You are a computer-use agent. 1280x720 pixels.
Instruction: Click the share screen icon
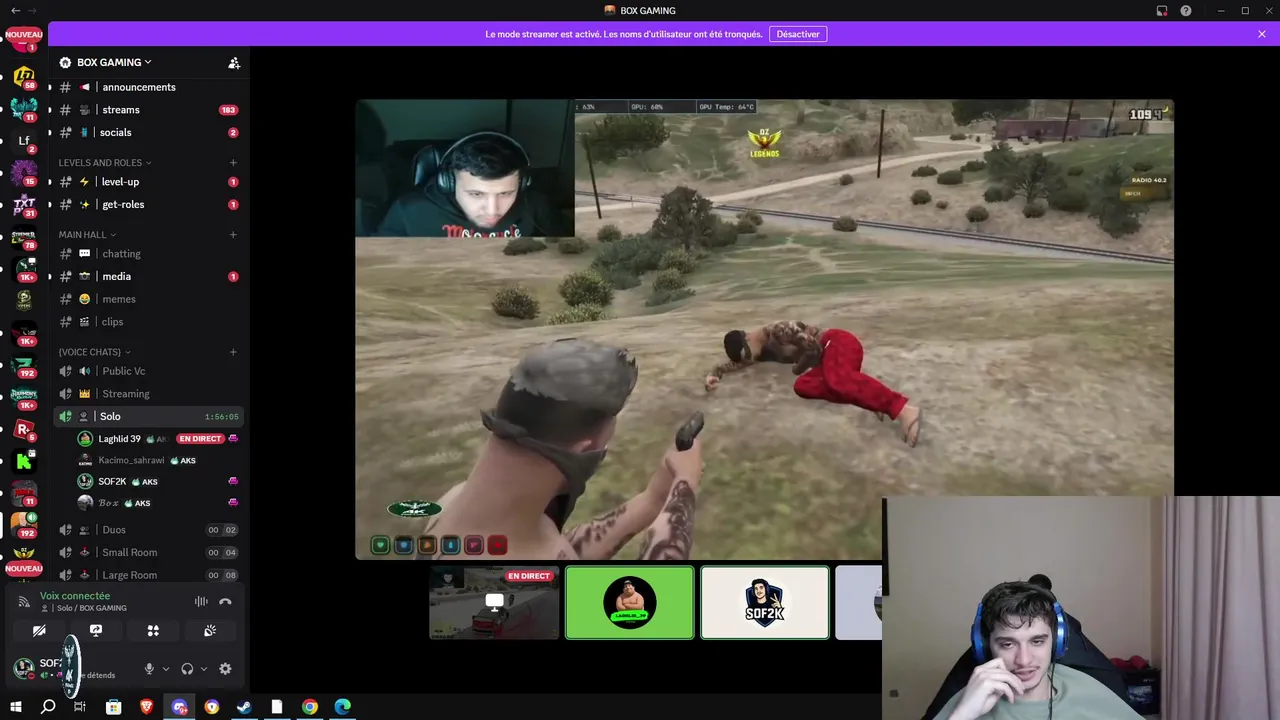click(x=96, y=631)
